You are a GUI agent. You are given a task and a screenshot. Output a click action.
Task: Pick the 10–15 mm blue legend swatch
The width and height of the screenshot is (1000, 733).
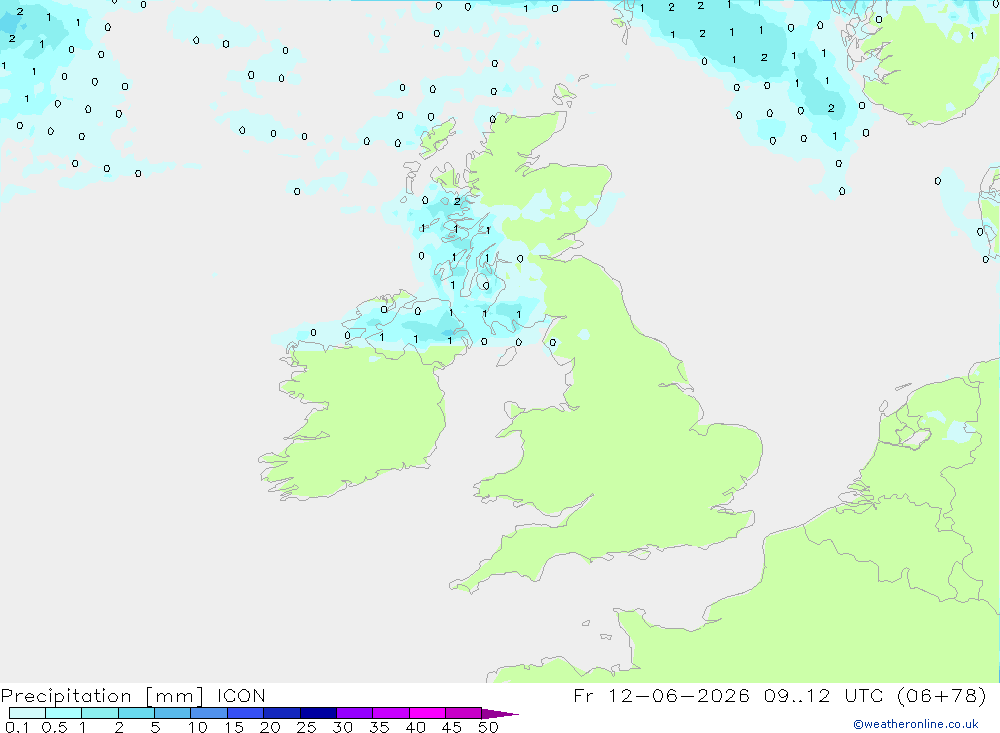click(x=209, y=713)
